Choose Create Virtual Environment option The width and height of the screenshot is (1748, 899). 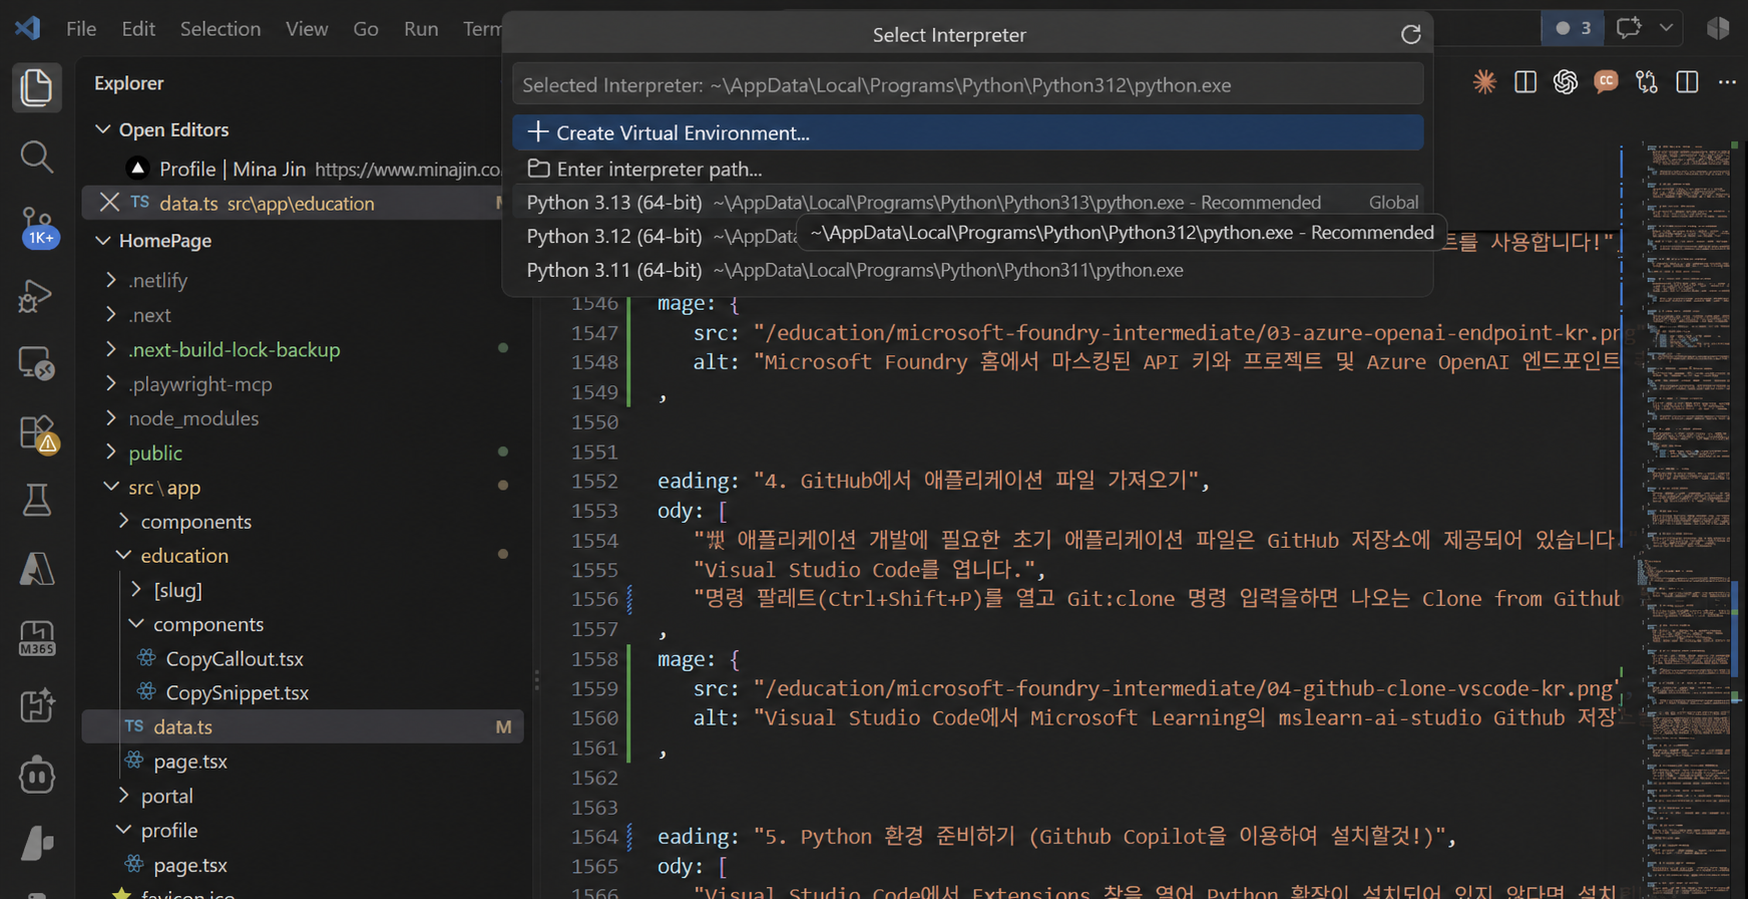[968, 132]
